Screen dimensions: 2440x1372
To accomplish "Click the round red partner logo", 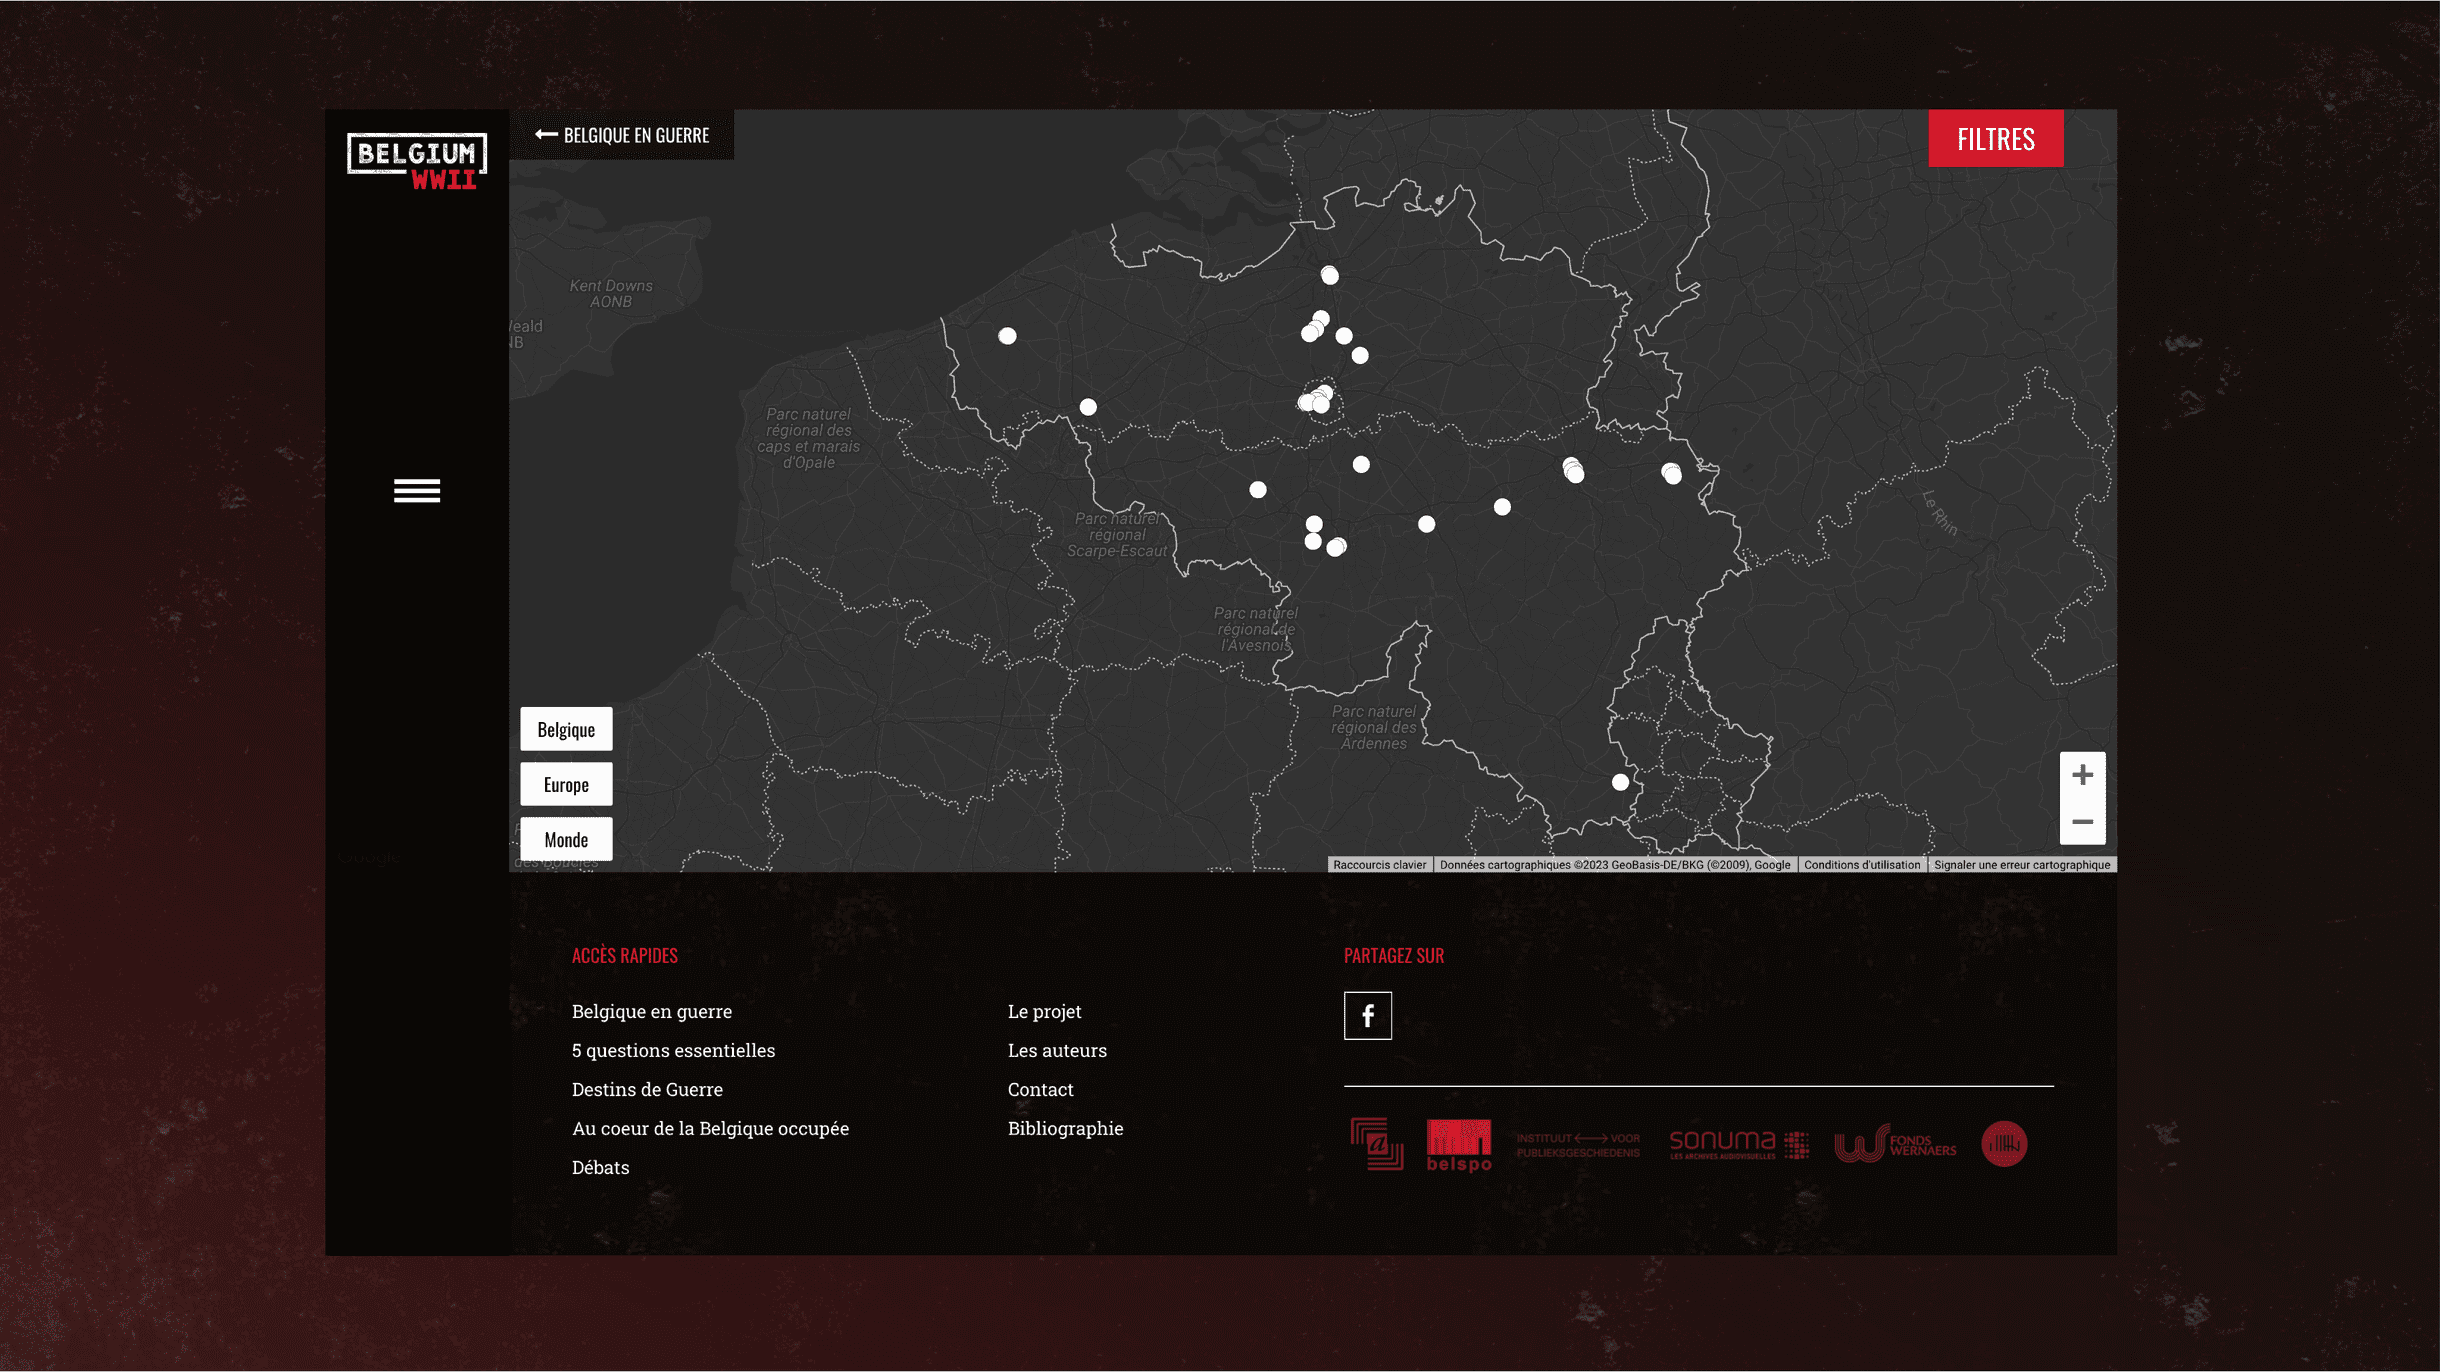I will pos(2004,1144).
